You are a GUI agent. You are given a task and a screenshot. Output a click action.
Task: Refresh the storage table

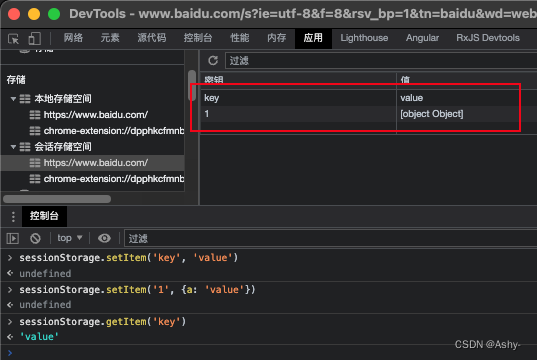(x=213, y=61)
